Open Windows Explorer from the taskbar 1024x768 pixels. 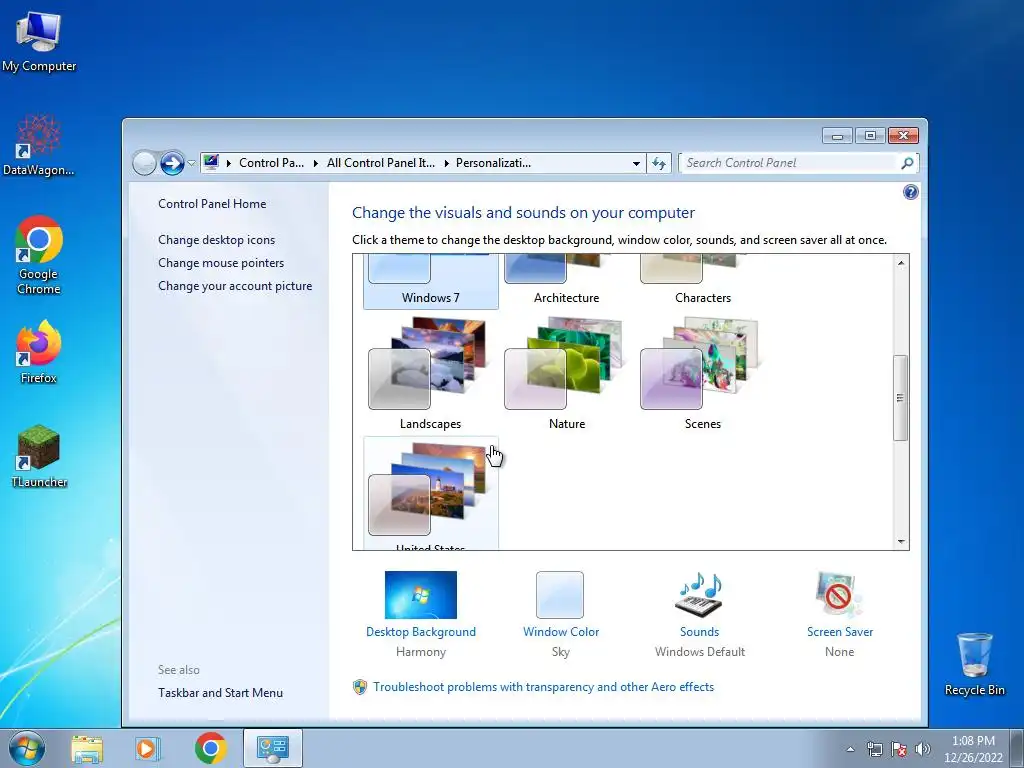87,748
